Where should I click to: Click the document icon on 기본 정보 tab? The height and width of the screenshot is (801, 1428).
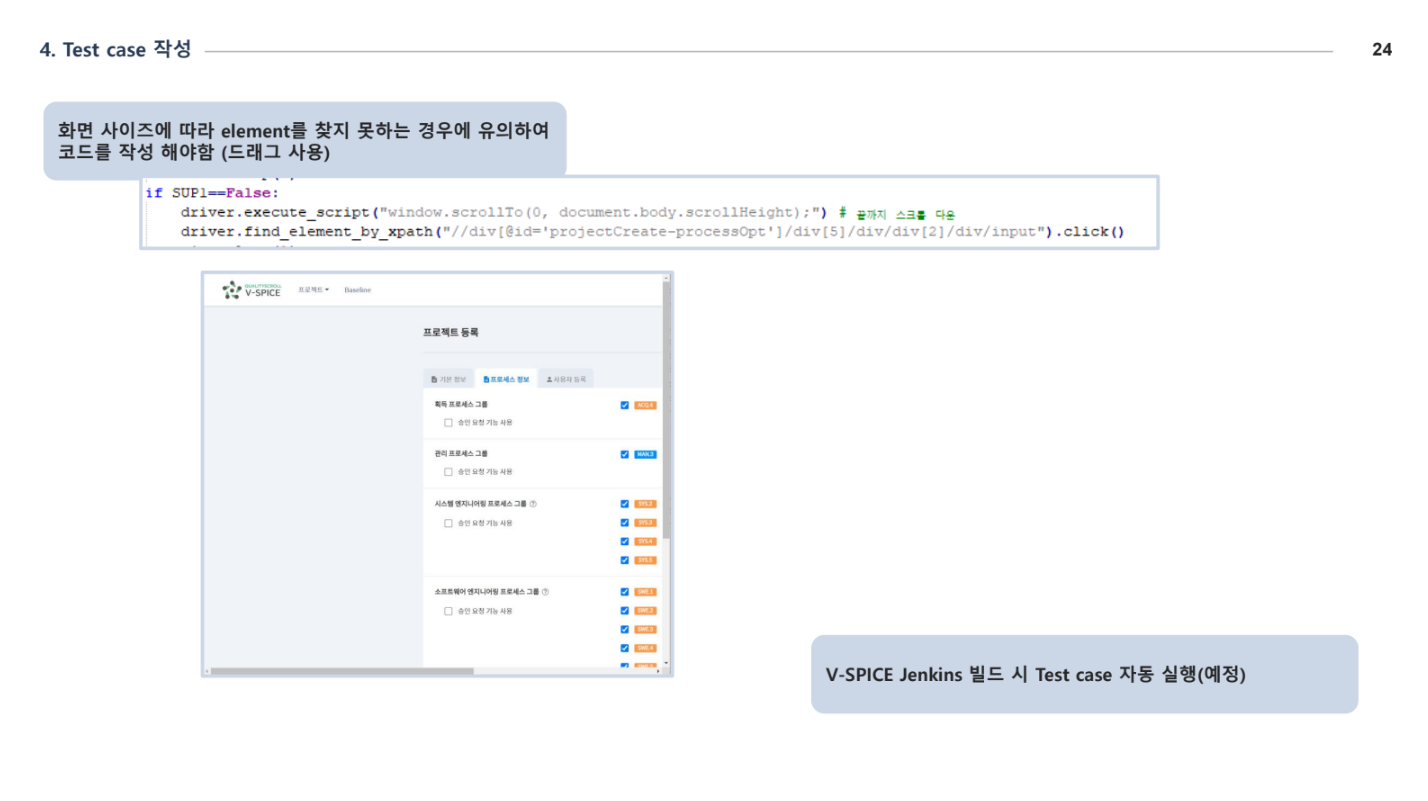click(433, 378)
